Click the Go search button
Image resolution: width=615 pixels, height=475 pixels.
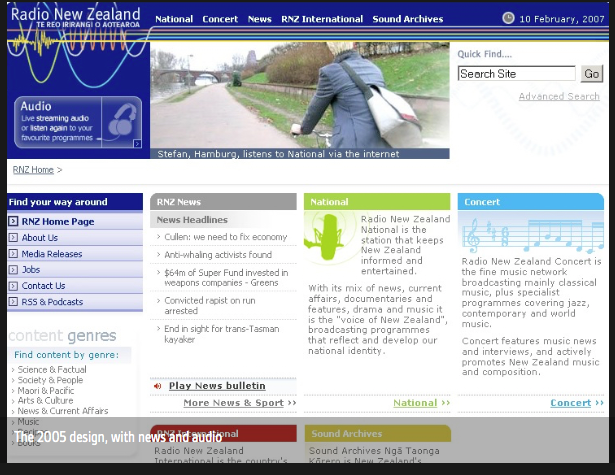591,74
